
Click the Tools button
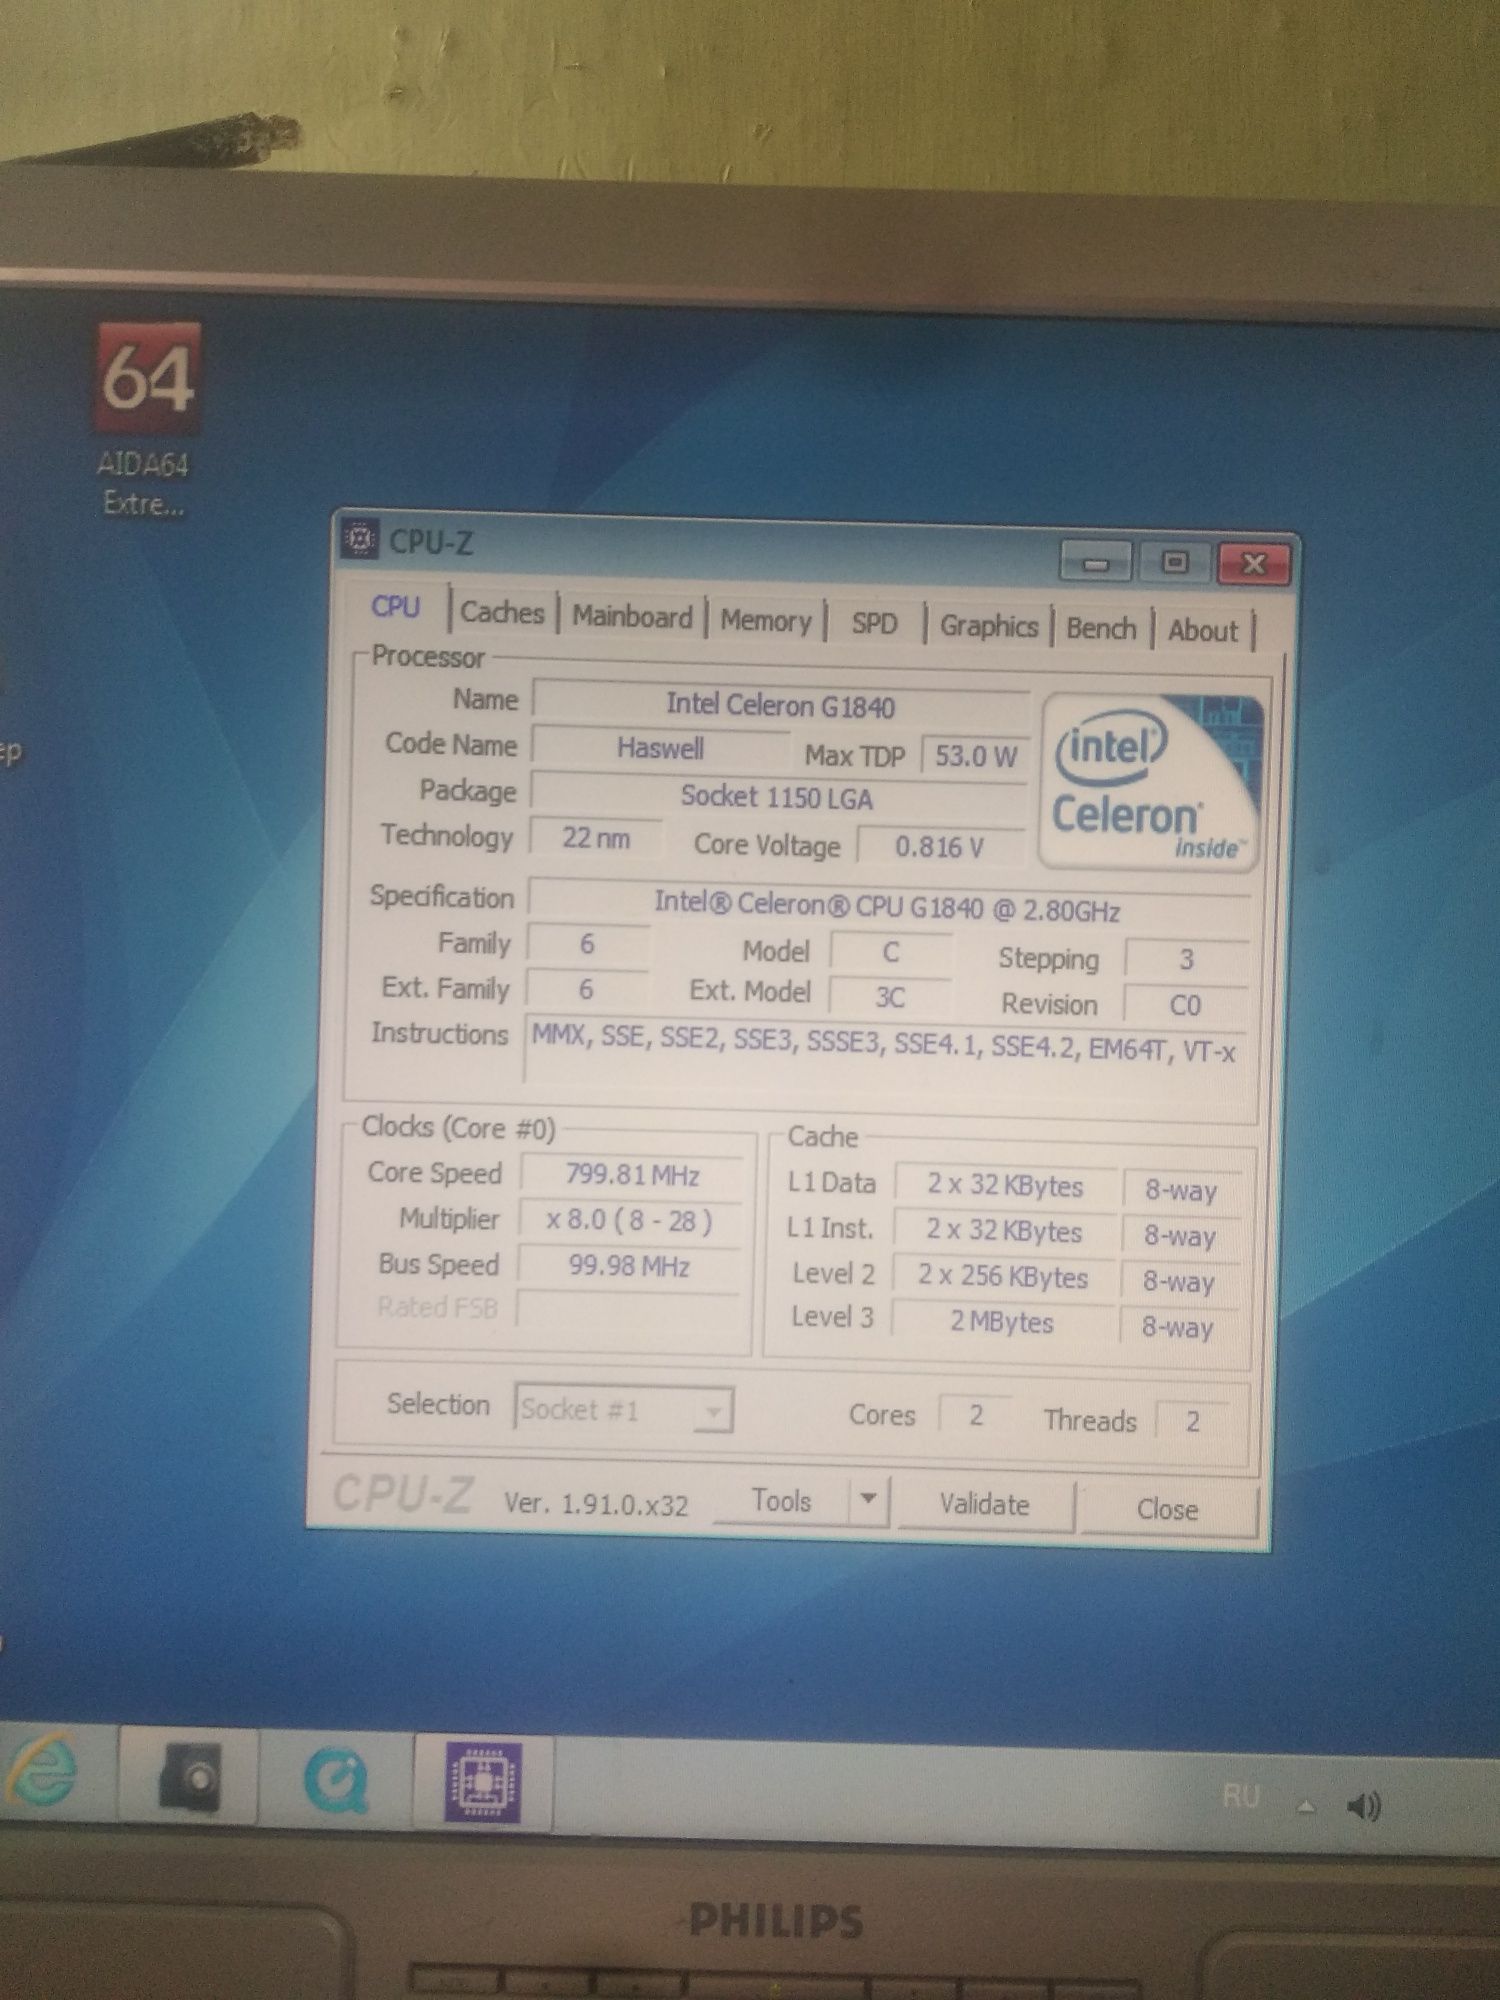(x=782, y=1500)
